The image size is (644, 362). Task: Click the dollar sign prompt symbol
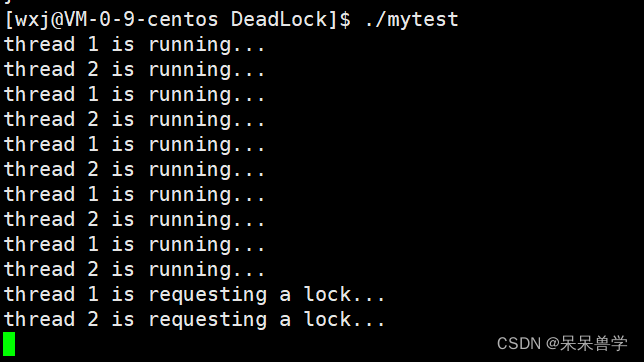pyautogui.click(x=345, y=19)
